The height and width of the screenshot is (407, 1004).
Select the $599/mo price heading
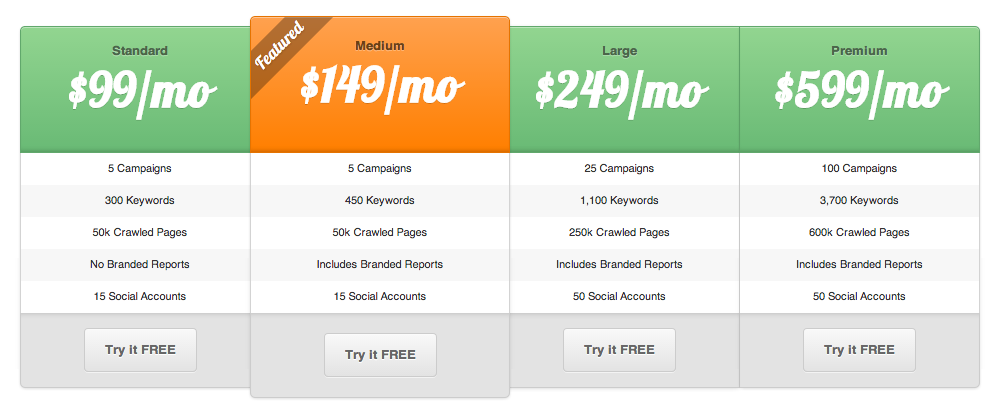[859, 92]
